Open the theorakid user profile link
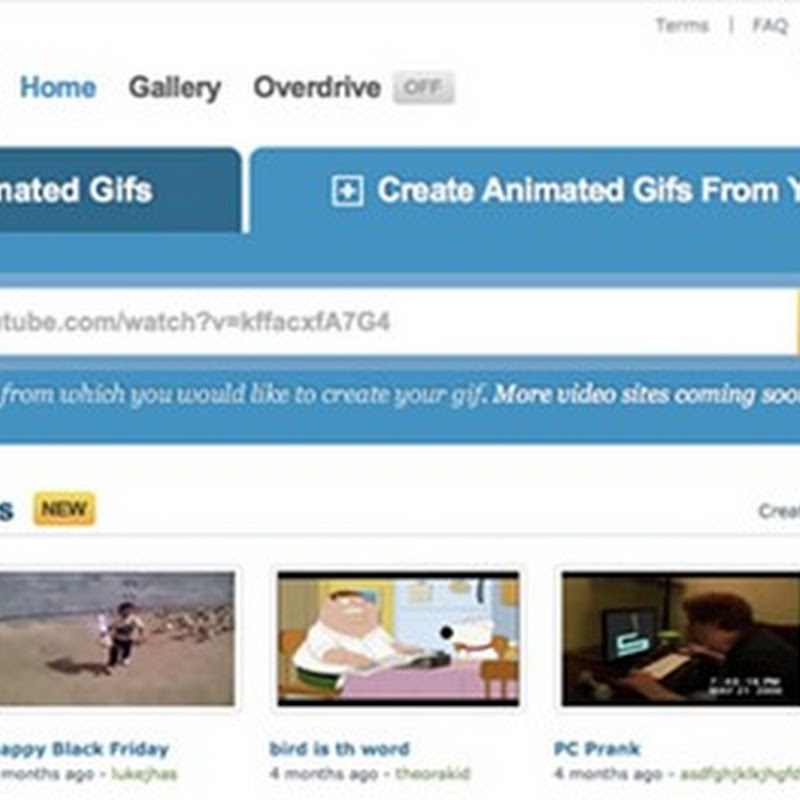The height and width of the screenshot is (800, 800). coord(432,774)
